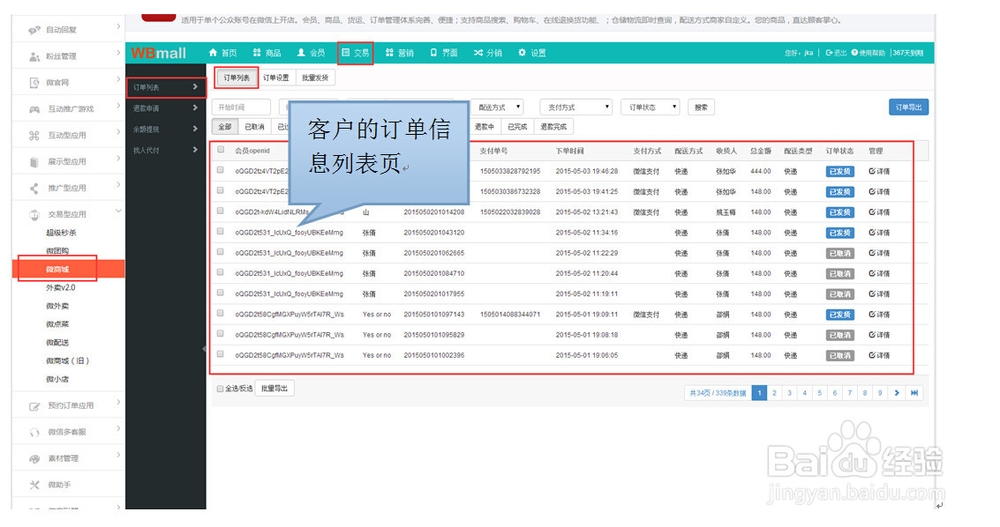Click the 首页 home icon
Image resolution: width=1000 pixels, height=527 pixels.
click(x=213, y=52)
